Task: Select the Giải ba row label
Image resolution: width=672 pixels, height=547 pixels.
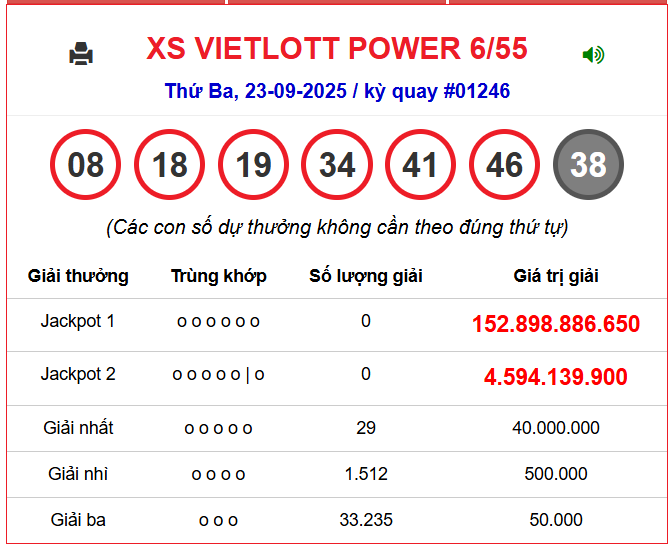Action: (x=78, y=520)
